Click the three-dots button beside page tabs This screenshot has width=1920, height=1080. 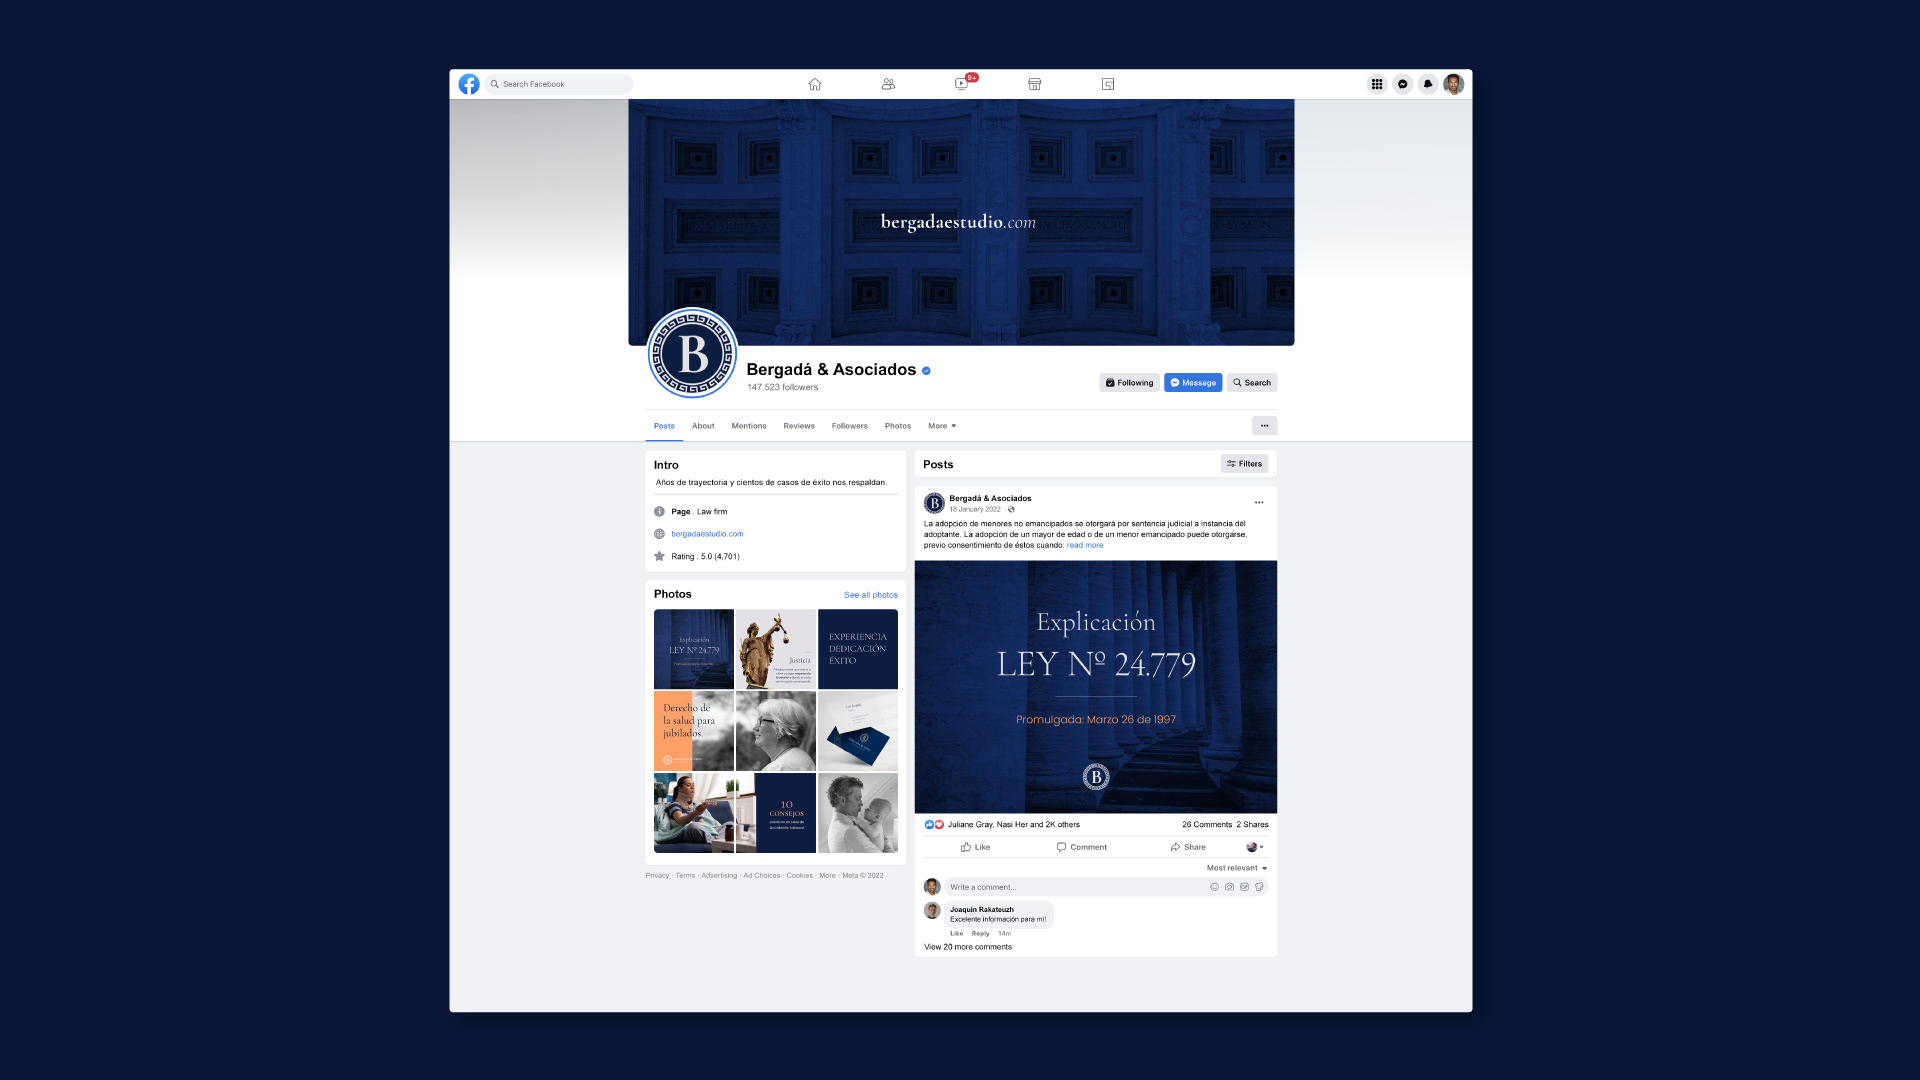pyautogui.click(x=1264, y=426)
